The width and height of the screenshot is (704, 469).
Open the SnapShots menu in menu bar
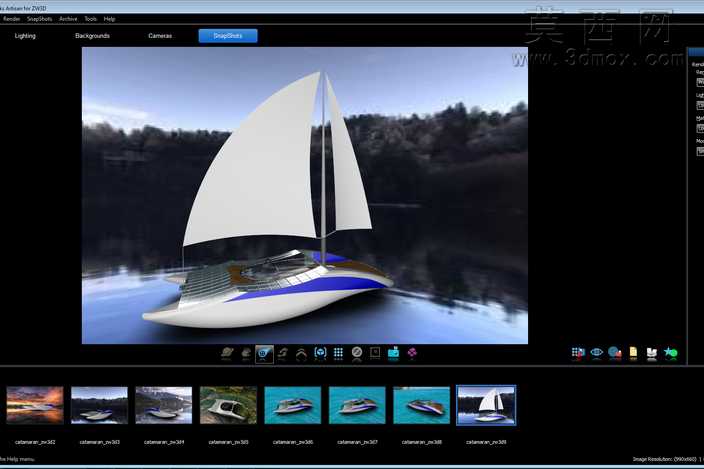pyautogui.click(x=40, y=19)
